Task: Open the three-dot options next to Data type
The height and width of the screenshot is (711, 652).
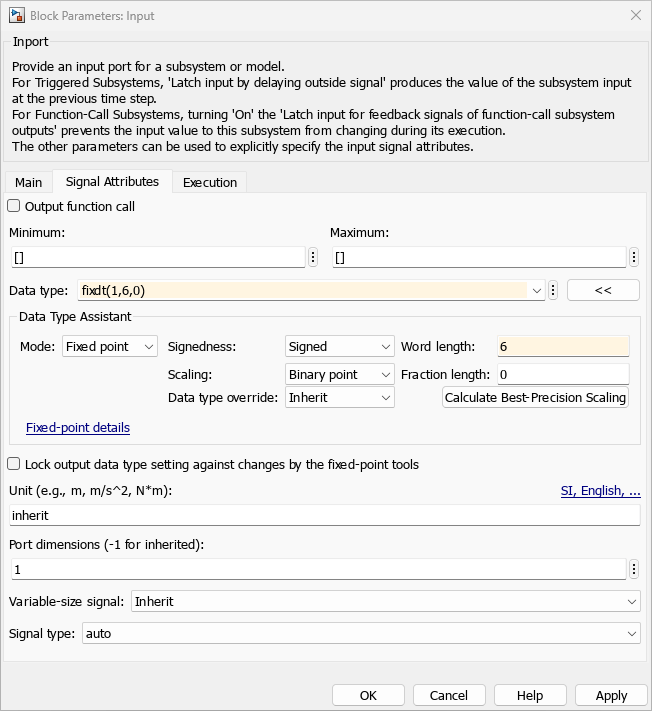Action: pos(553,290)
